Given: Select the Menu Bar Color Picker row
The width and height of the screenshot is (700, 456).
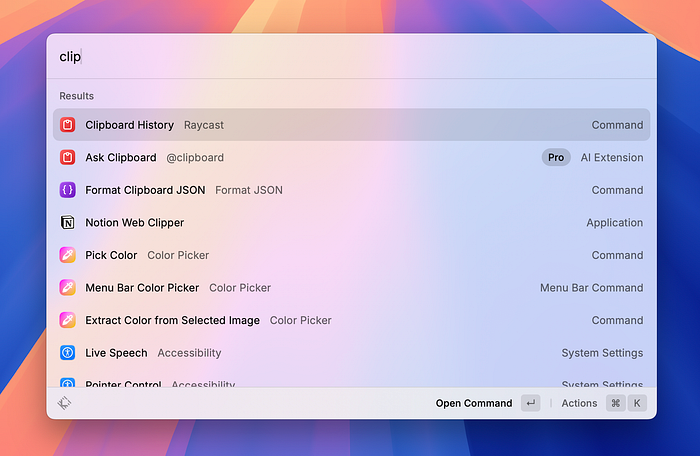Looking at the screenshot, I should tap(351, 288).
